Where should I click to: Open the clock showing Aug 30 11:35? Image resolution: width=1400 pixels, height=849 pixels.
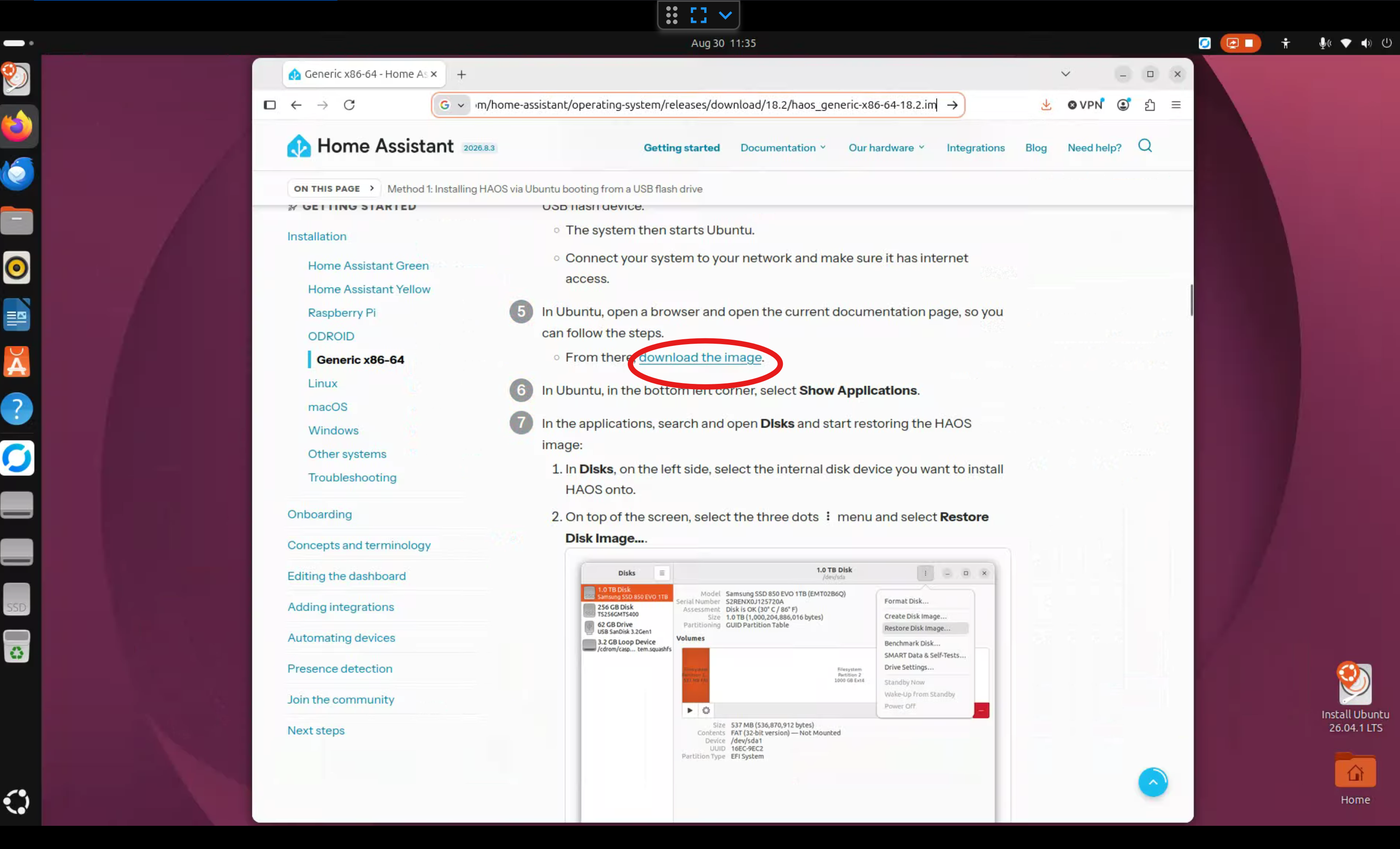pyautogui.click(x=723, y=44)
